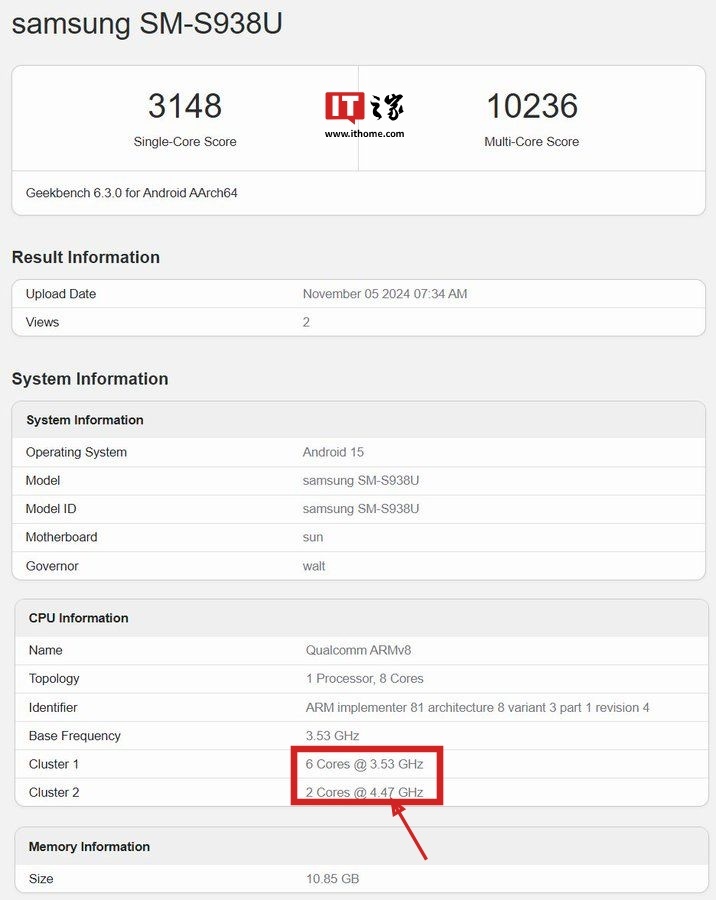Select the single-core score value 3148
716x900 pixels.
pos(185,106)
